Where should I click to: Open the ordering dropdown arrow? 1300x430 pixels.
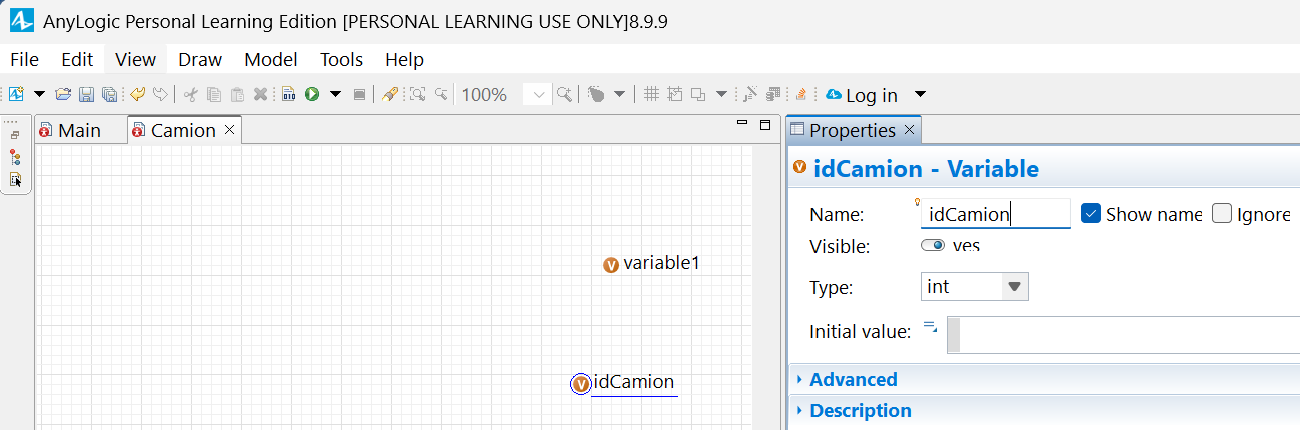pos(721,94)
